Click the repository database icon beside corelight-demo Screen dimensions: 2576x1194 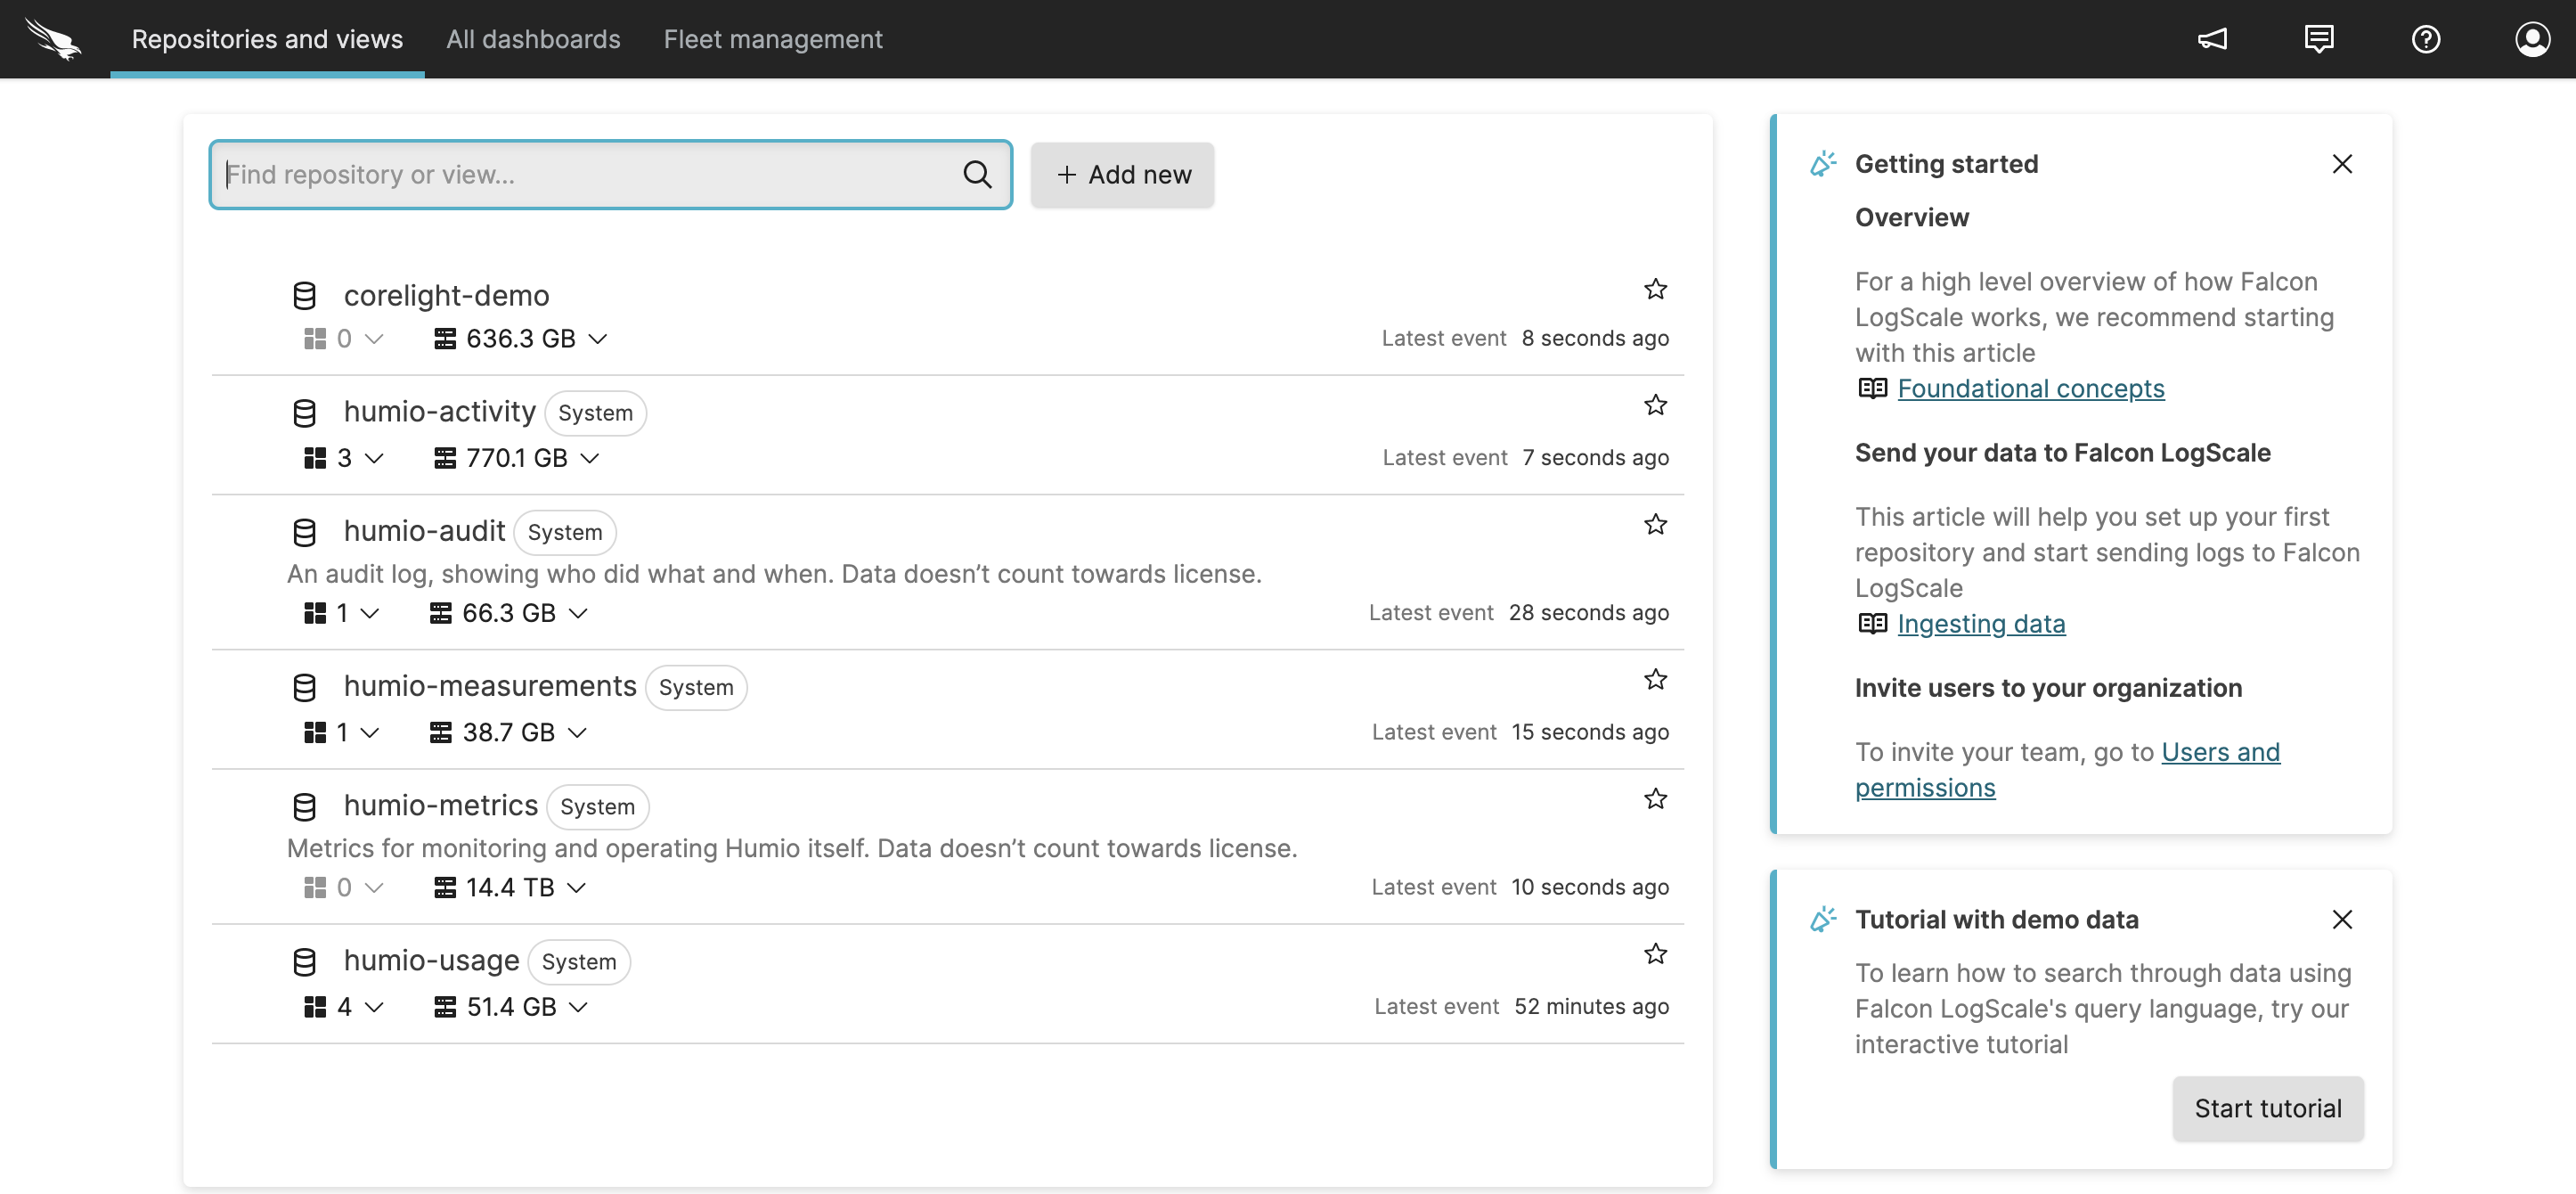pyautogui.click(x=304, y=294)
